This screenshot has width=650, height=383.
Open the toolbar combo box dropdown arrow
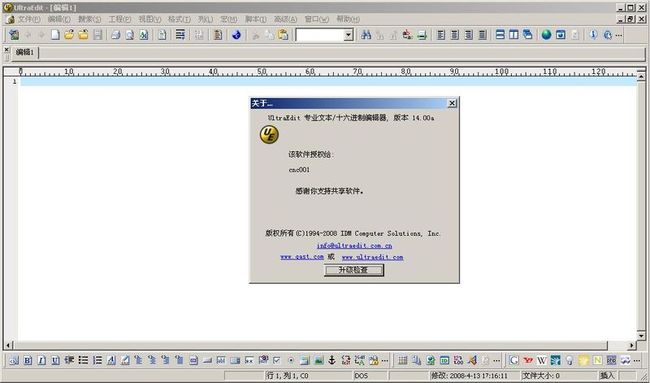coord(349,35)
